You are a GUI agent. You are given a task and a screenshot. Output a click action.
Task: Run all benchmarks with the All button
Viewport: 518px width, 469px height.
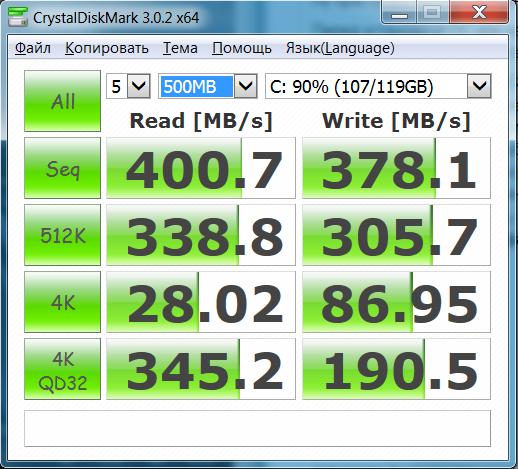point(62,101)
